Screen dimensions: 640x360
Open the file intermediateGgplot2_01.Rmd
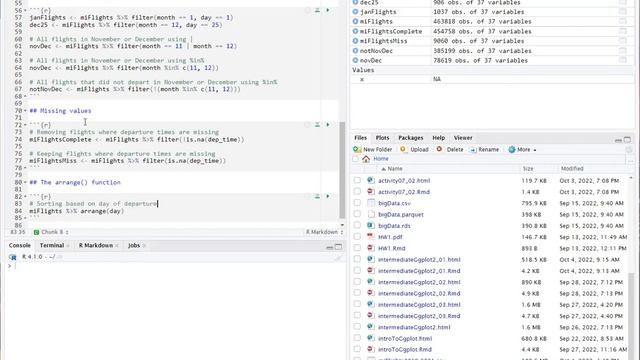point(419,271)
